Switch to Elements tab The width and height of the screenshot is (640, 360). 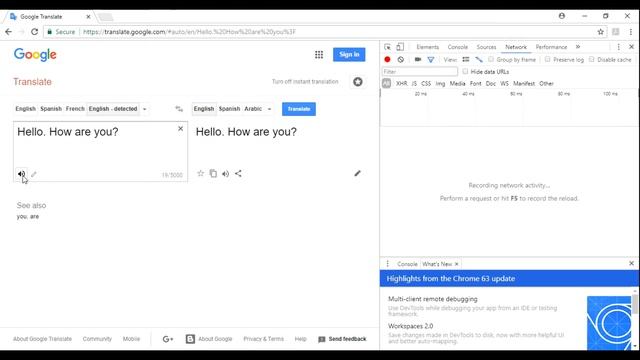pyautogui.click(x=427, y=47)
